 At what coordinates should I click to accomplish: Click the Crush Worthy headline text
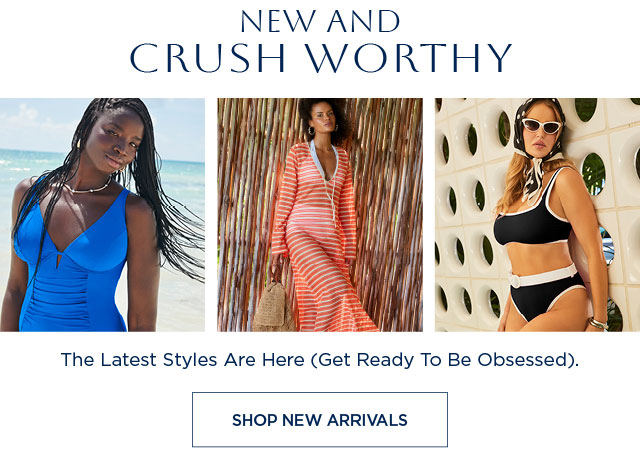pos(320,58)
